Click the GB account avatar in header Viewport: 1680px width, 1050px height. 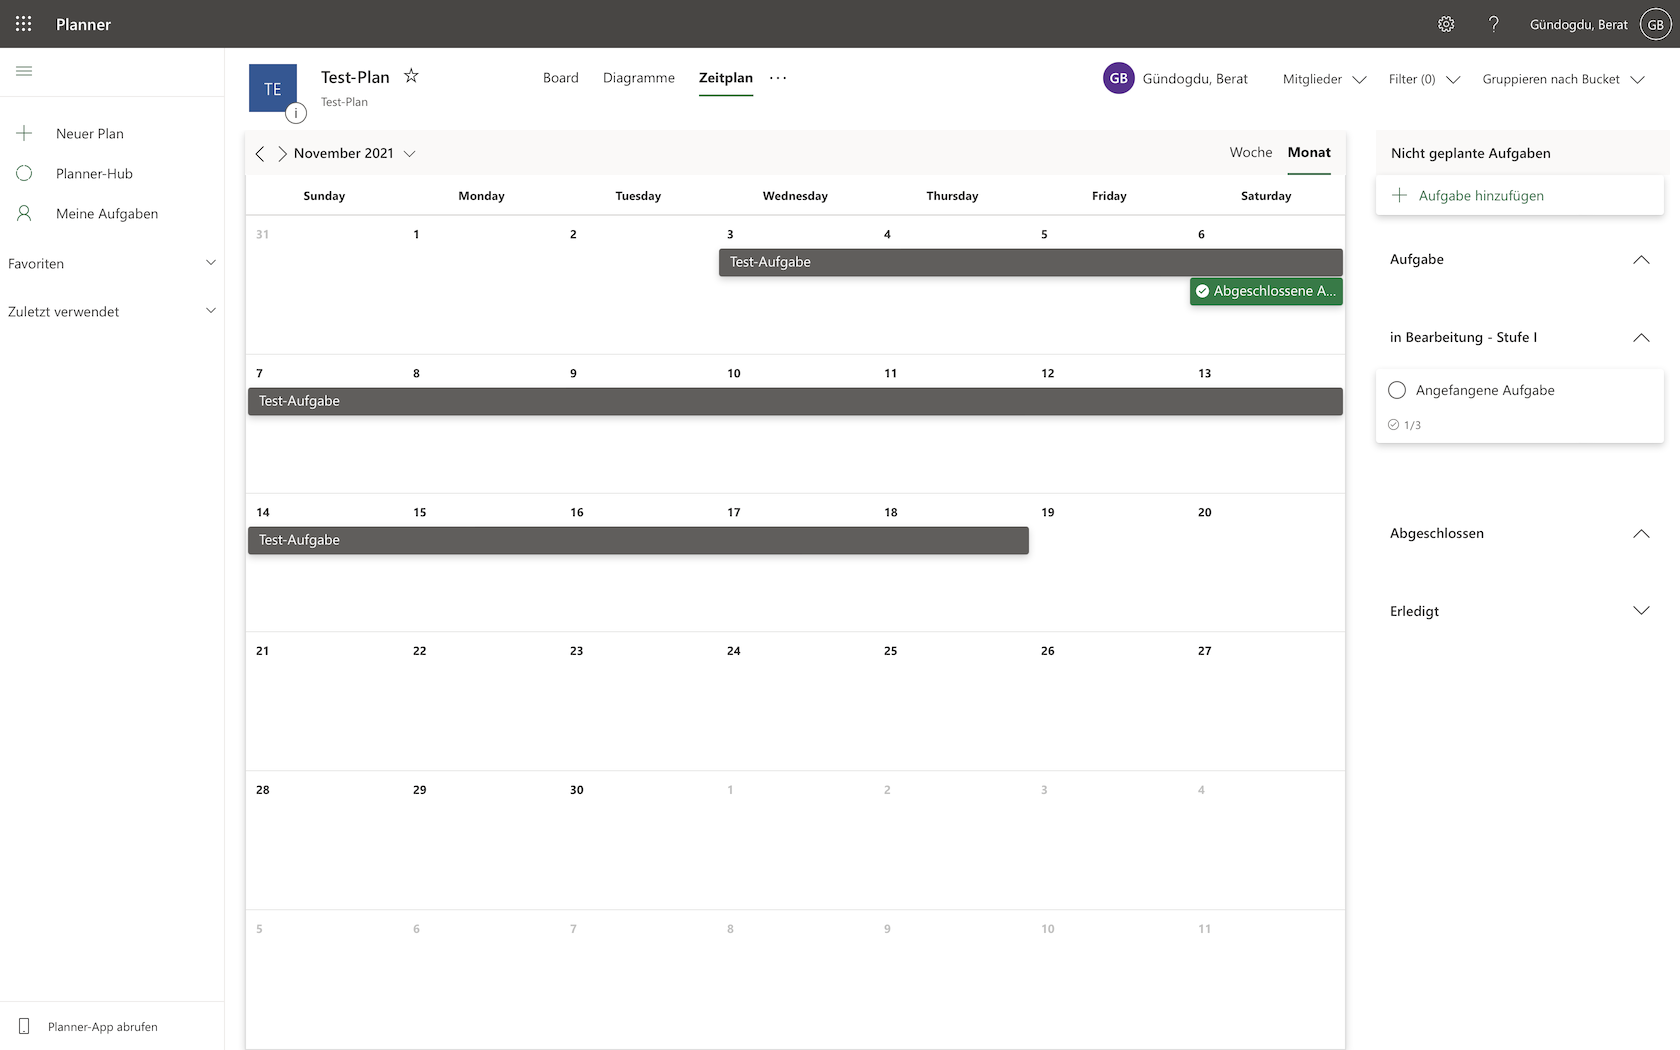point(1656,24)
